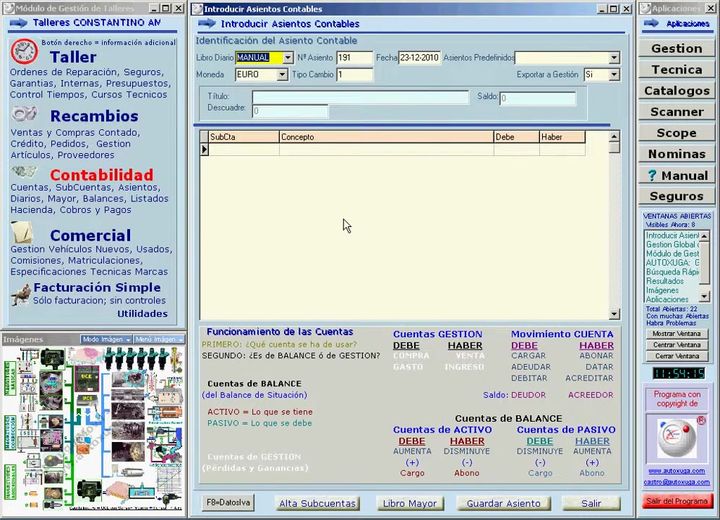This screenshot has height=520, width=720.
Task: Expand the Asientos Predefinidos dropdown
Action: click(614, 57)
